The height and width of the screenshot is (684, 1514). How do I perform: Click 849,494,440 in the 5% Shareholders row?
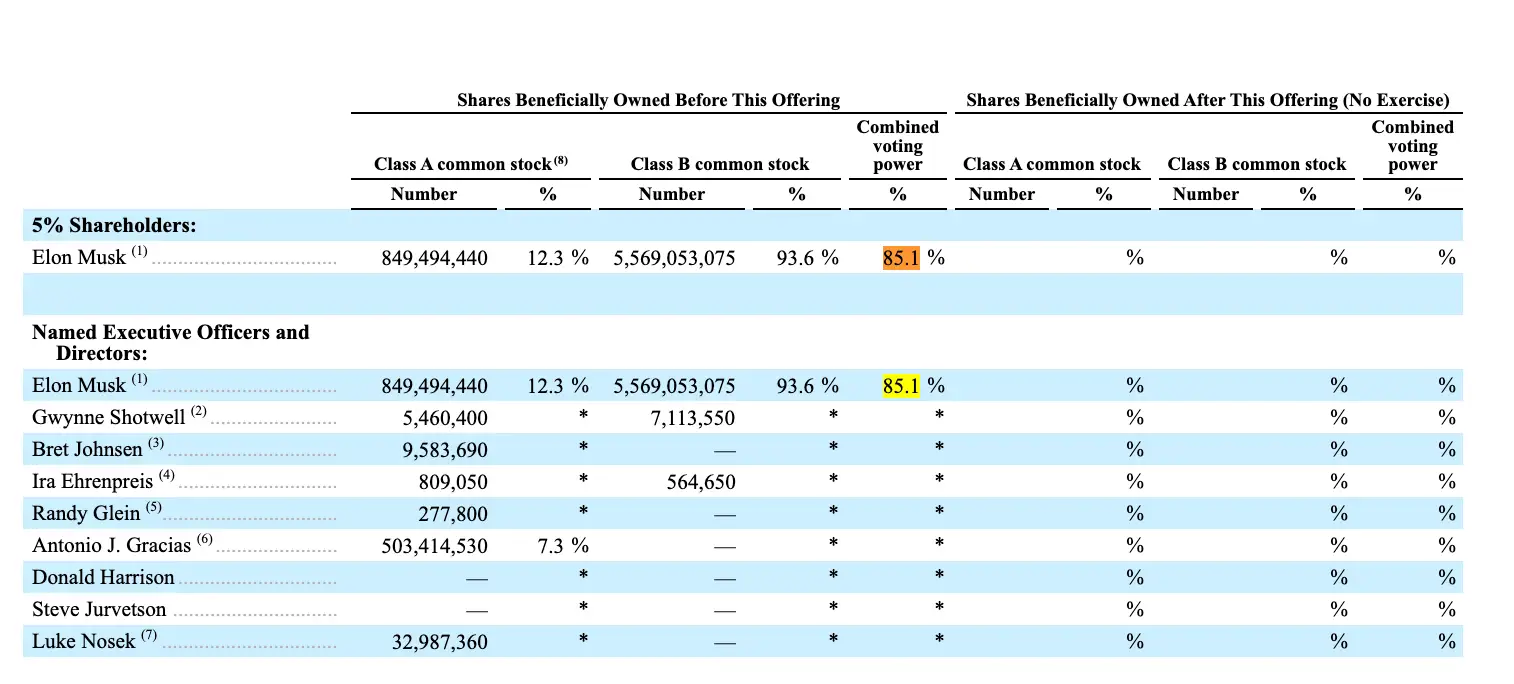435,259
